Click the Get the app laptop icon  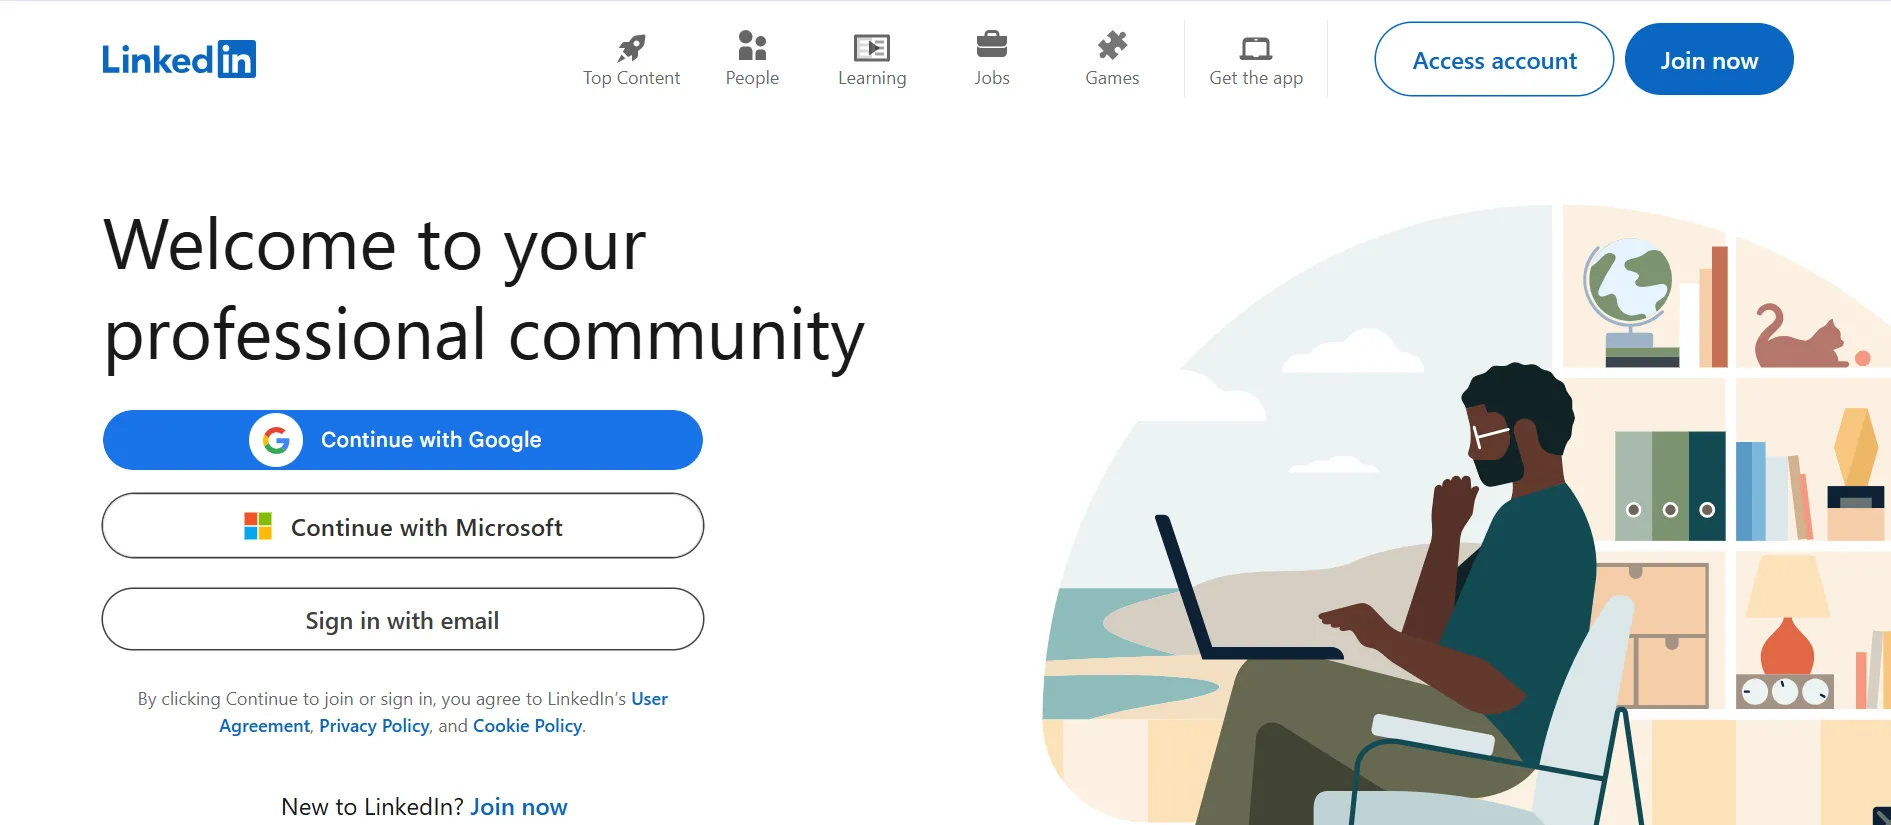pyautogui.click(x=1256, y=48)
